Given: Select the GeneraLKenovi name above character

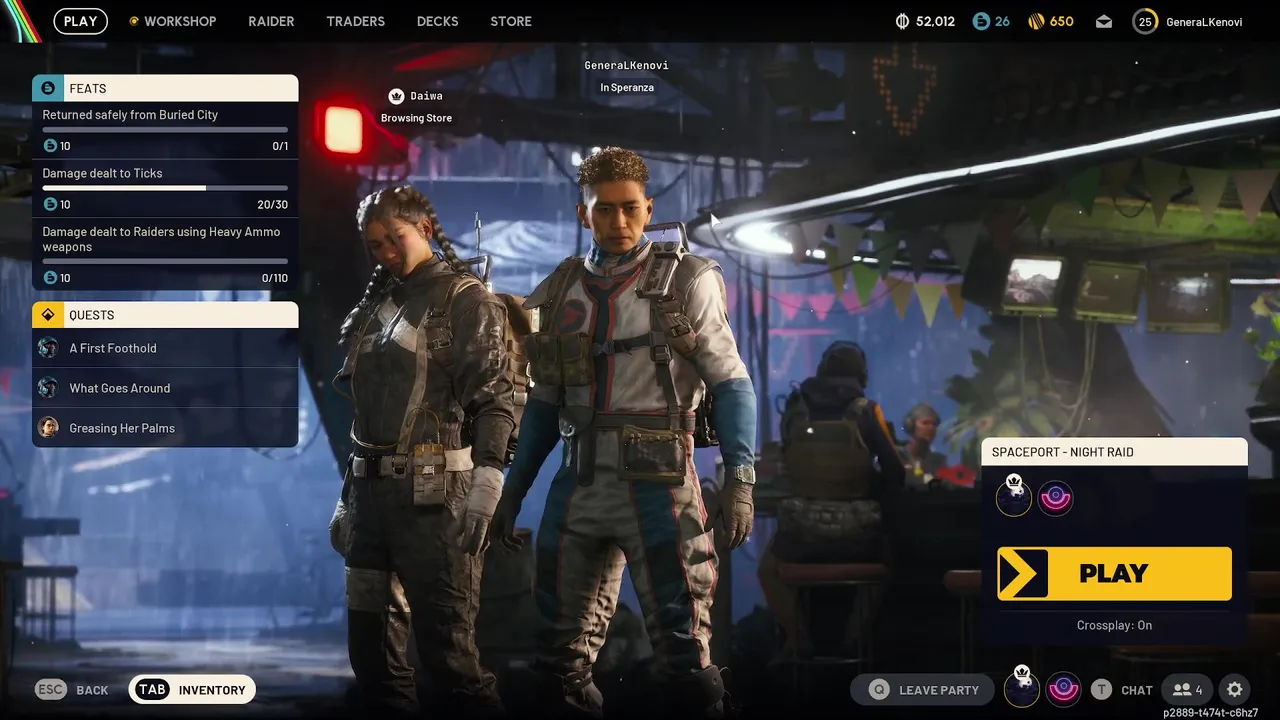Looking at the screenshot, I should click(x=626, y=66).
